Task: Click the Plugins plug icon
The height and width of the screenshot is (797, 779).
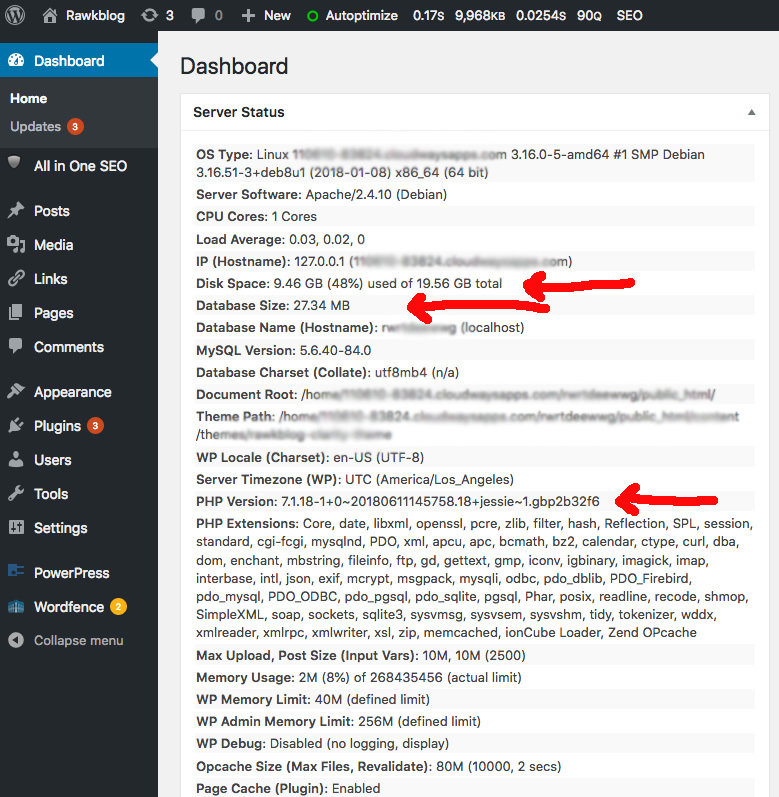Action: [x=16, y=425]
